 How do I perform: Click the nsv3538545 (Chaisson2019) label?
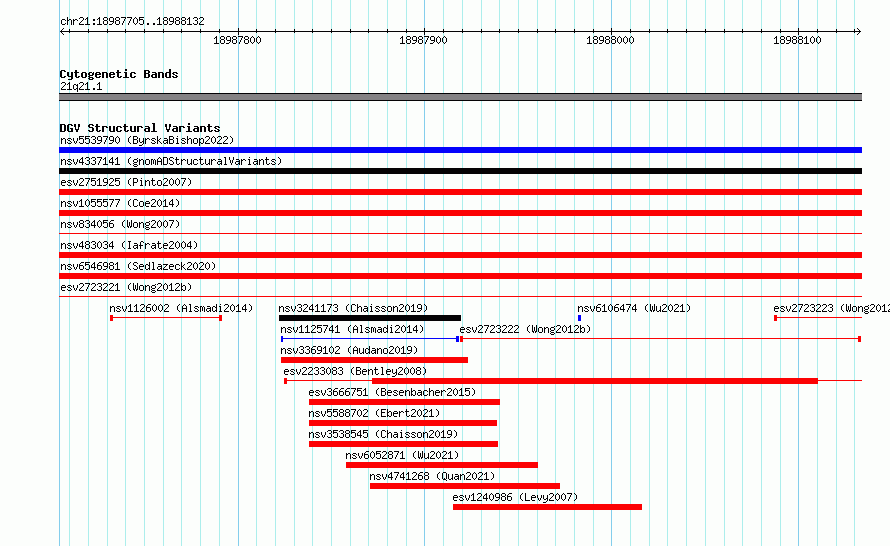point(383,434)
